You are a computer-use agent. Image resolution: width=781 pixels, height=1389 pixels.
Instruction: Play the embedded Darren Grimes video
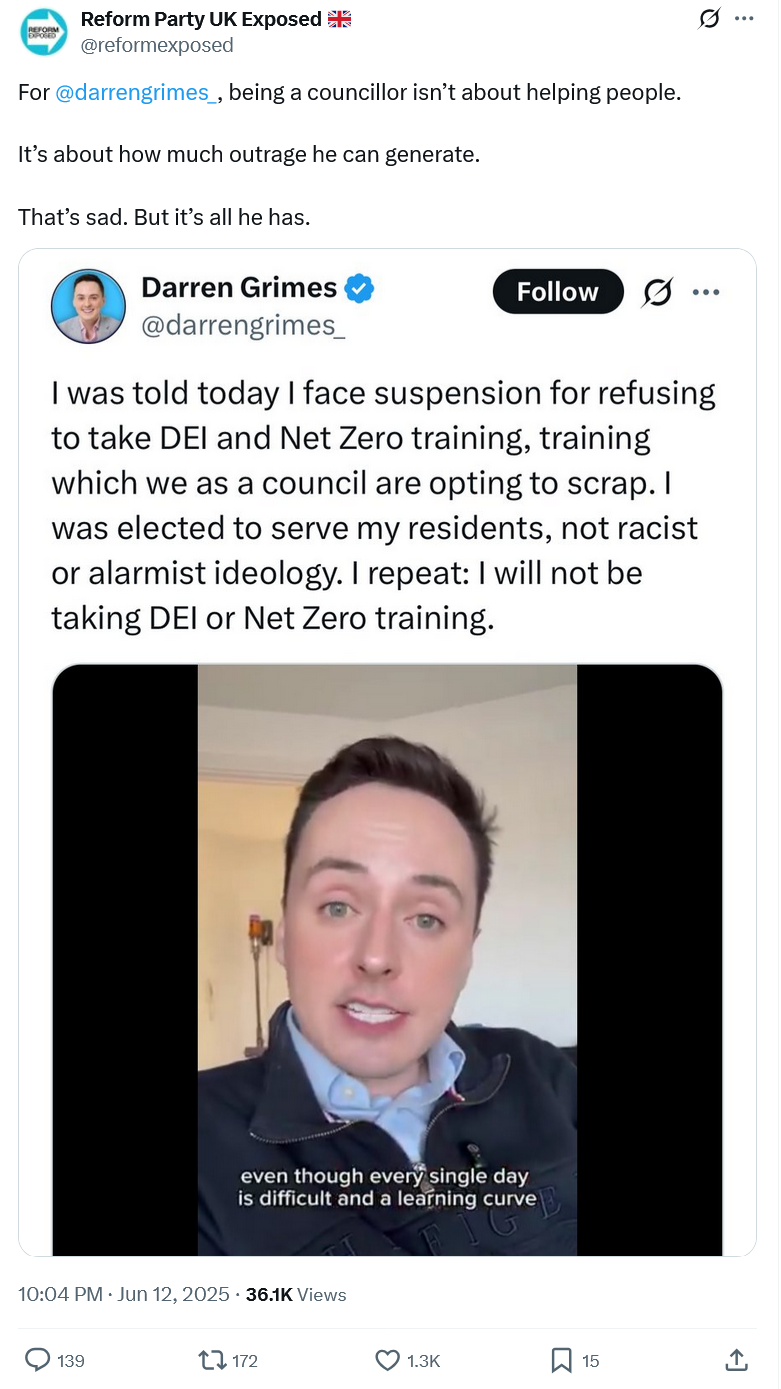[x=387, y=960]
